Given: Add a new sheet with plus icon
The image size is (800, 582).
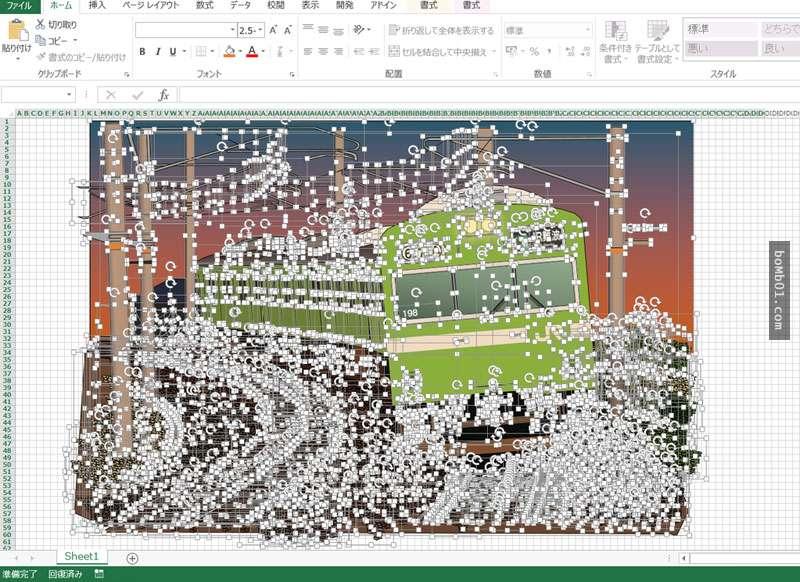Looking at the screenshot, I should (132, 557).
